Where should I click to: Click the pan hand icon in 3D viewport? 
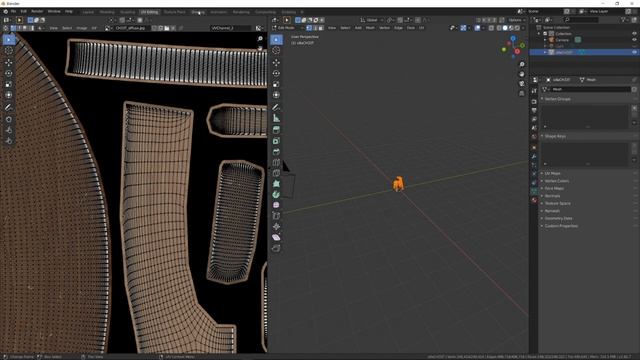pyautogui.click(x=522, y=74)
